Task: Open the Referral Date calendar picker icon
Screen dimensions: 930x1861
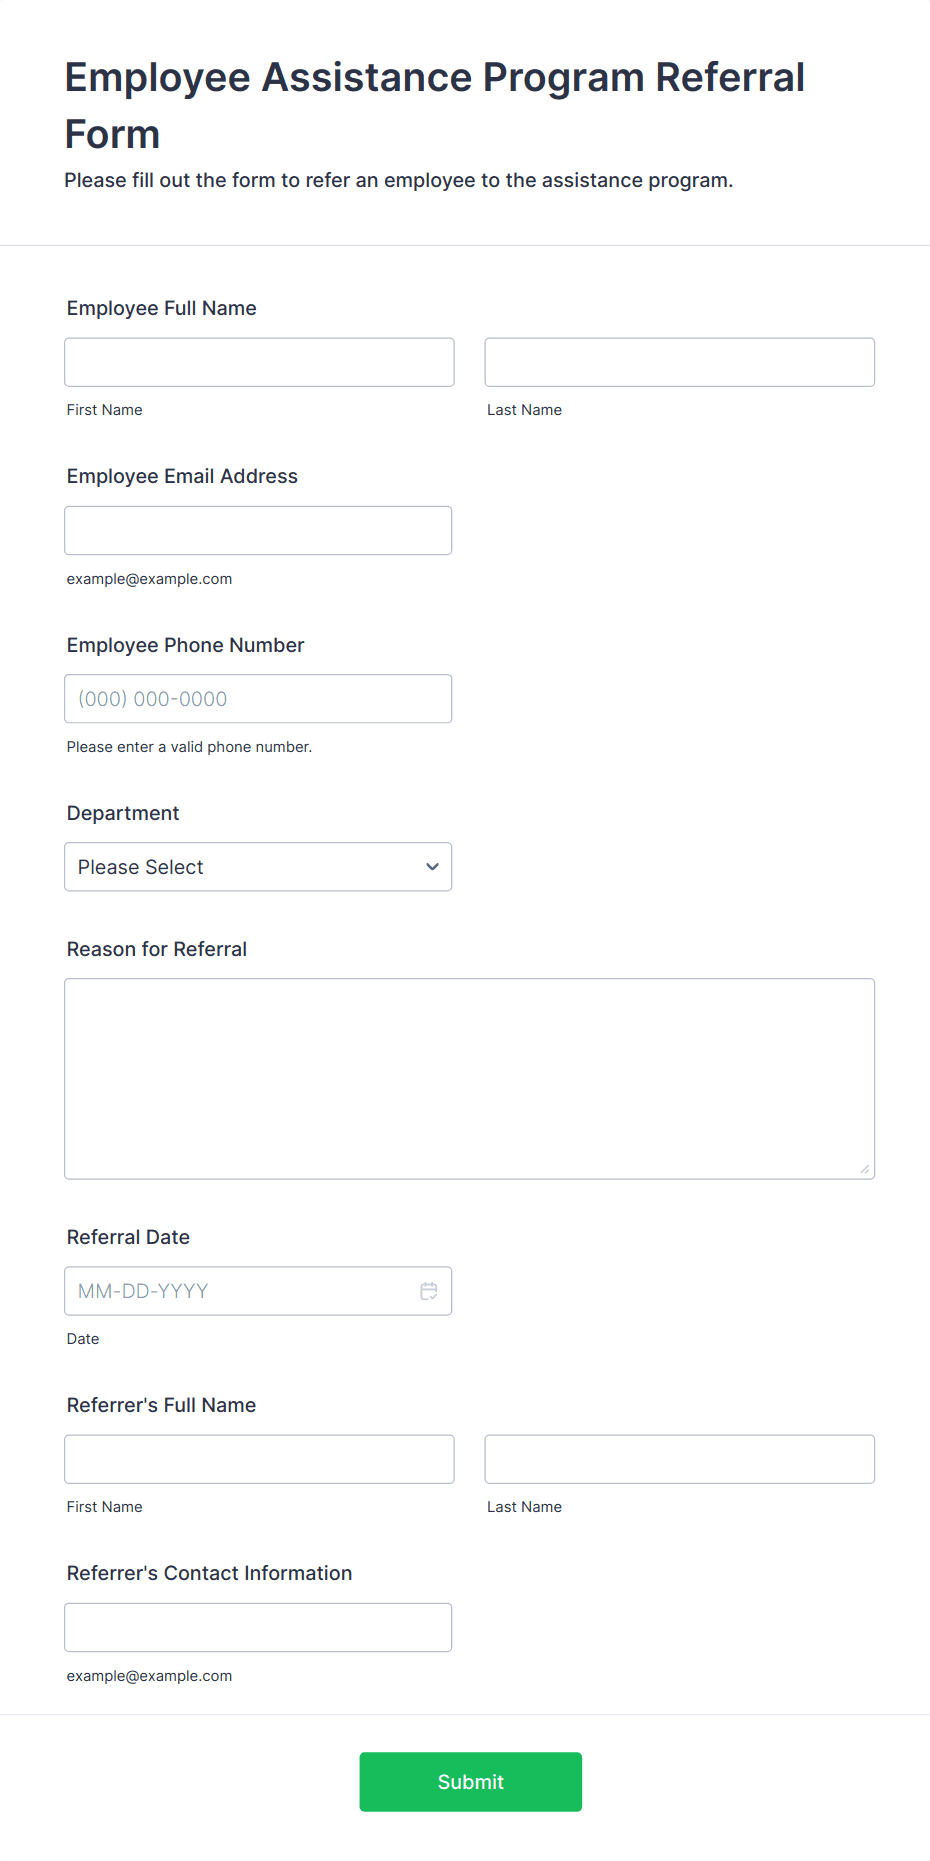Action: coord(429,1291)
